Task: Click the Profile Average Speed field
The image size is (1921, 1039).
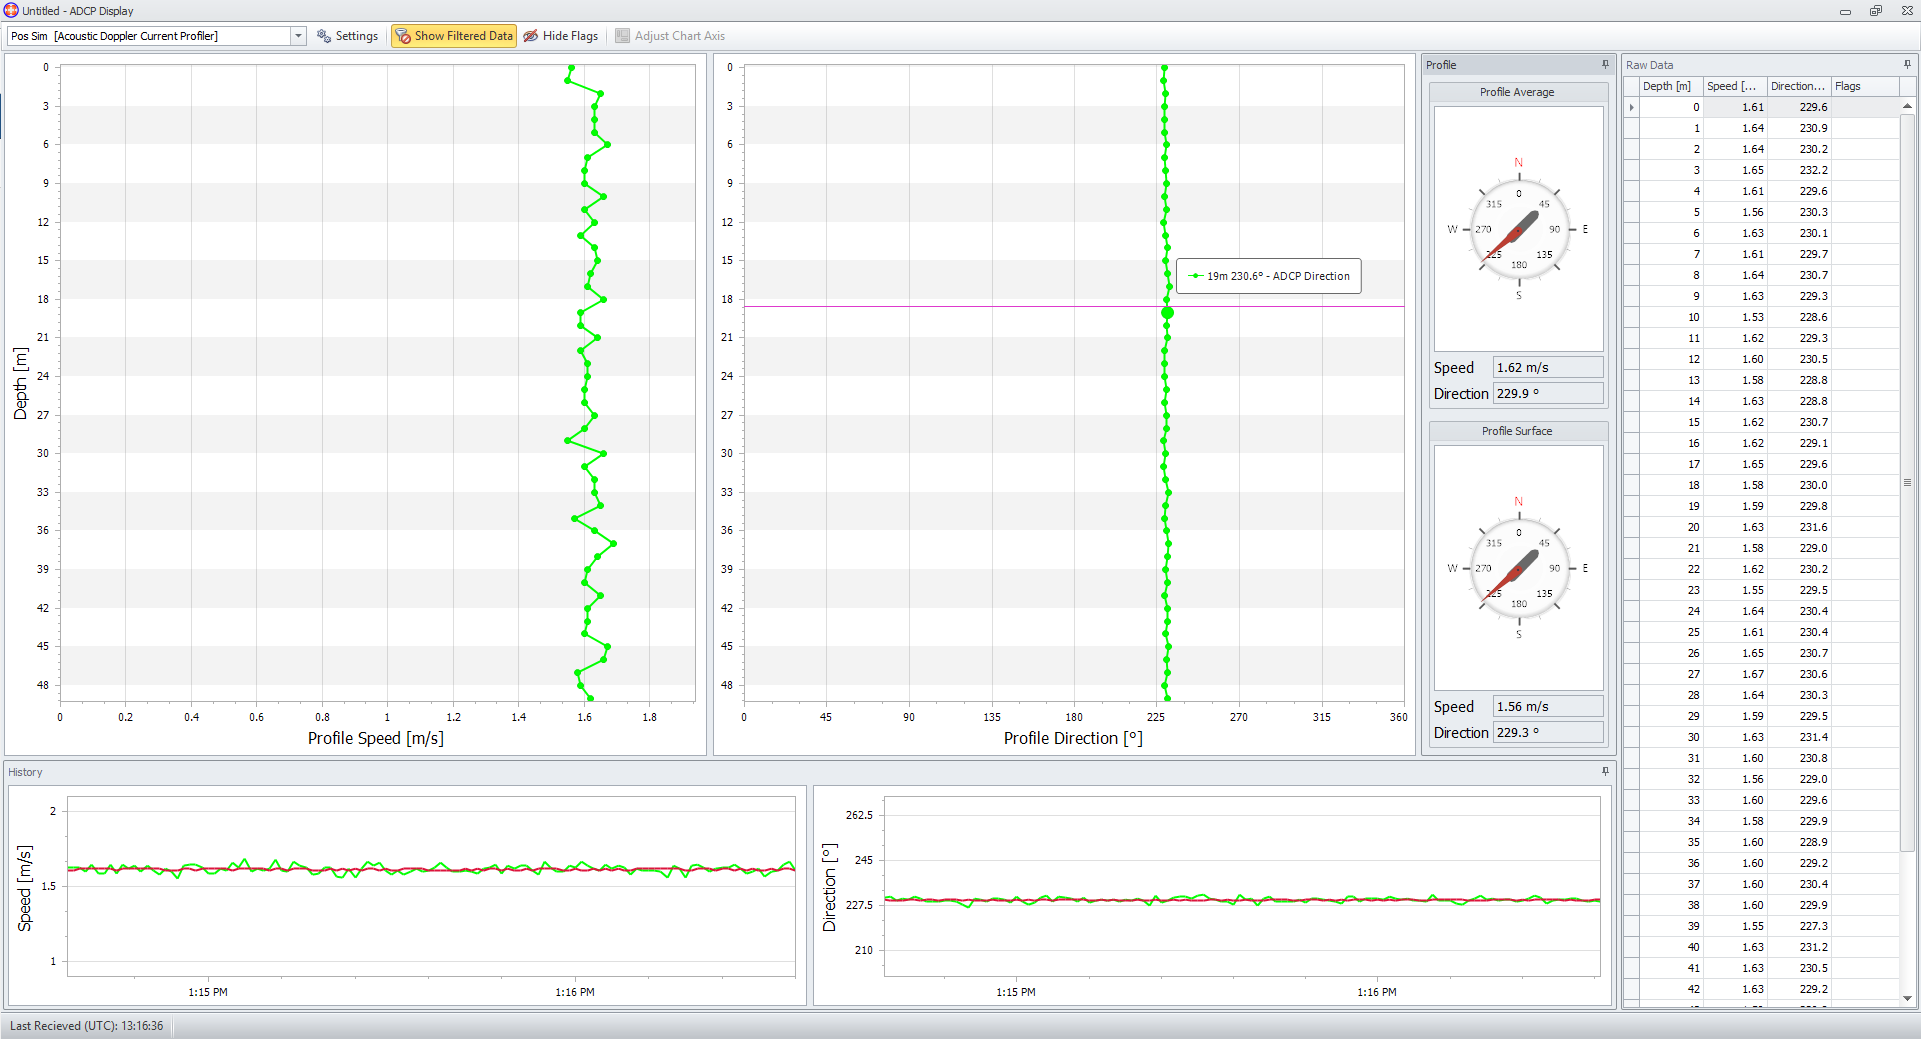Action: click(x=1546, y=368)
